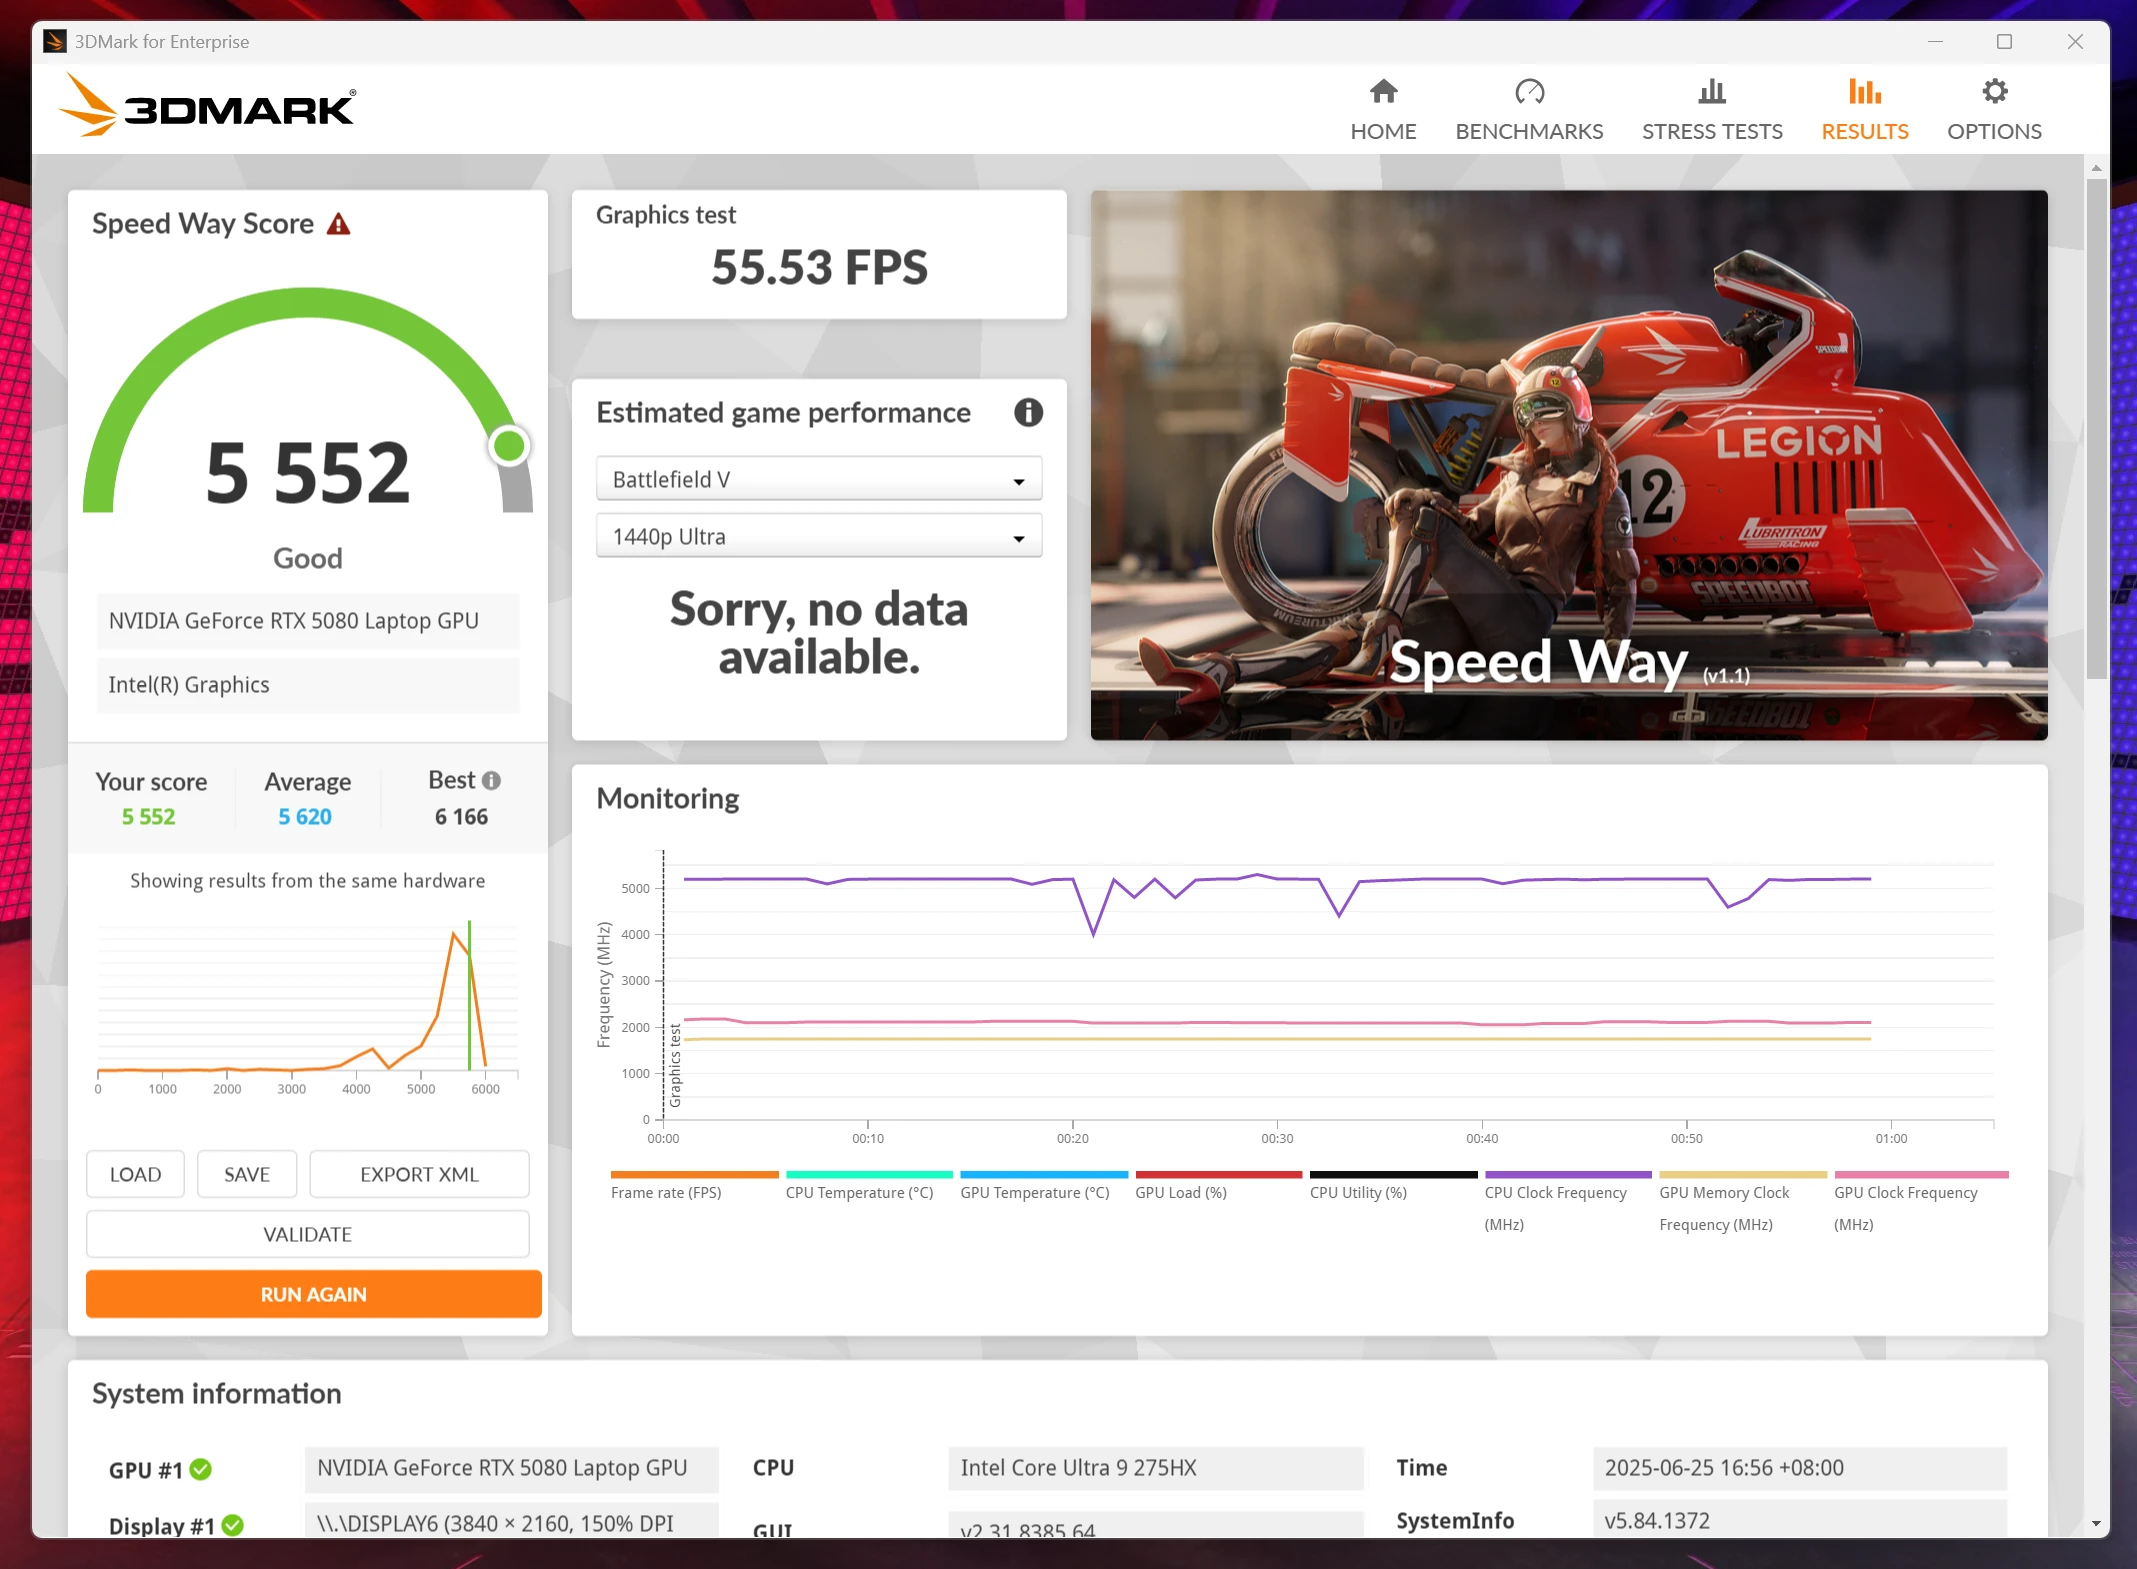Click the EXPORT XML button
The image size is (2137, 1569).
[419, 1174]
